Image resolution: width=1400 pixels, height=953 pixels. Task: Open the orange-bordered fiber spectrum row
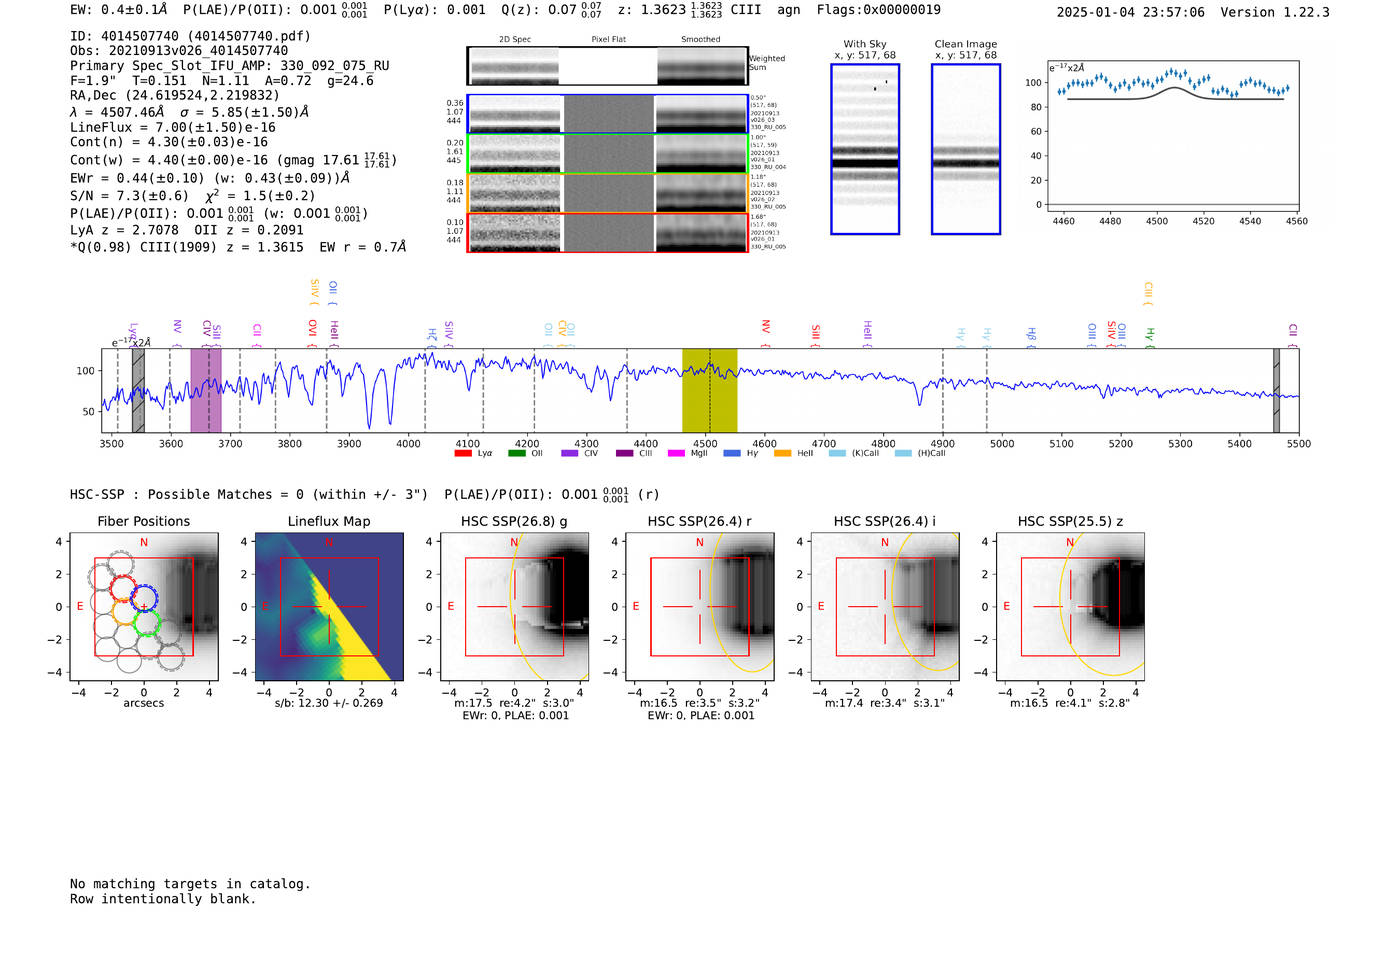(607, 193)
